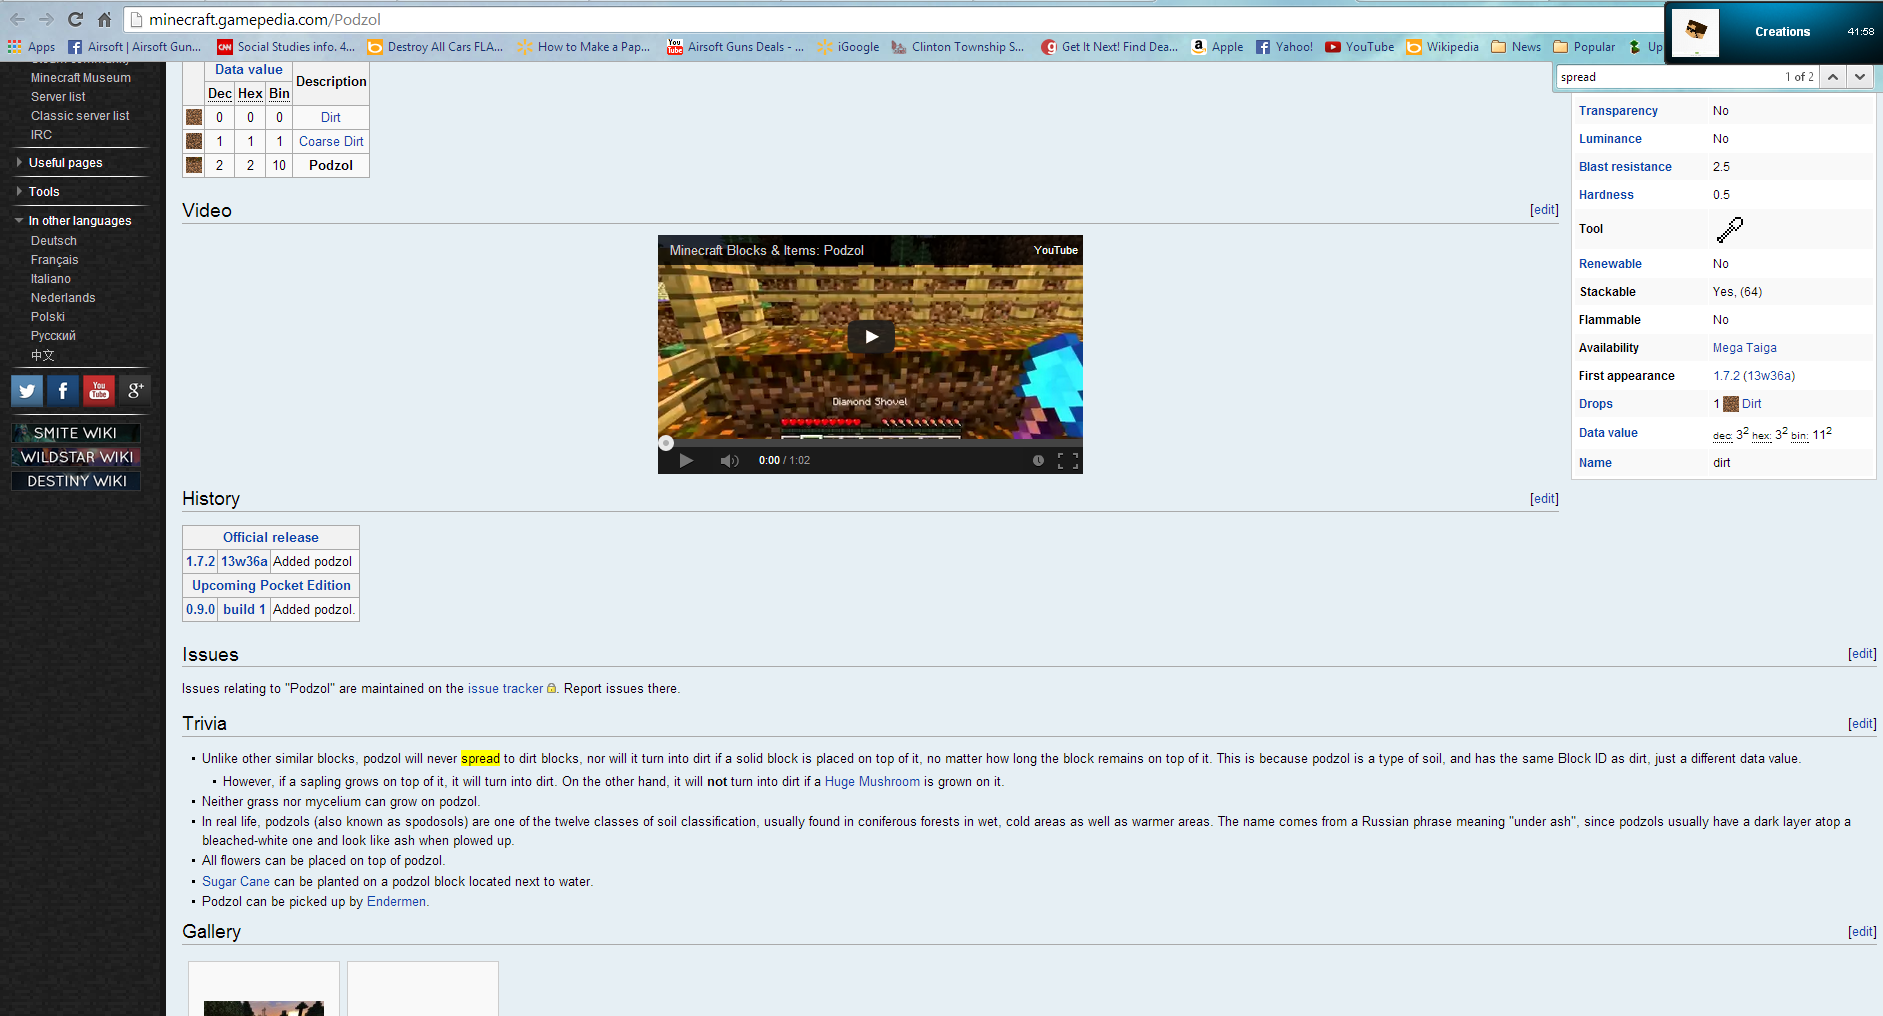The image size is (1883, 1016).
Task: Go to browser home page icon
Action: pos(104,19)
